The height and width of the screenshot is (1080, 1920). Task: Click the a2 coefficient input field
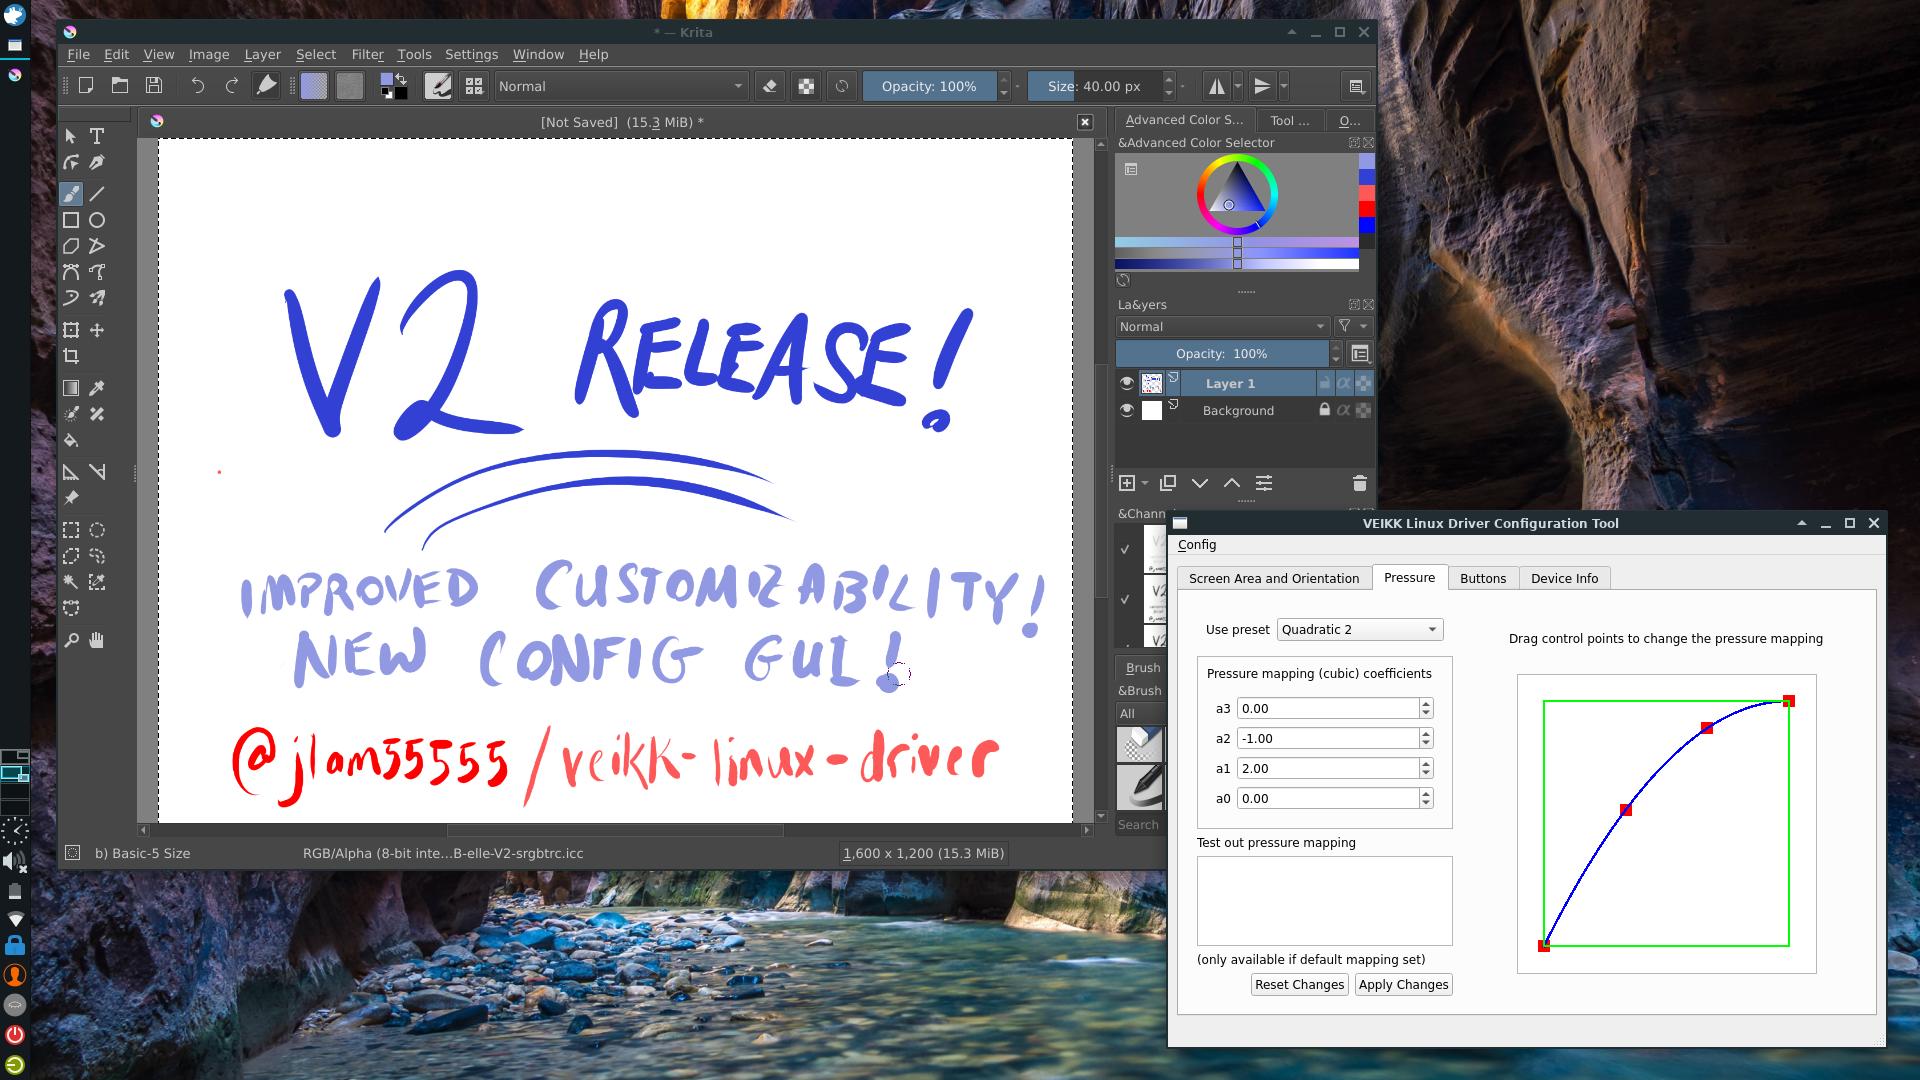click(x=1327, y=738)
